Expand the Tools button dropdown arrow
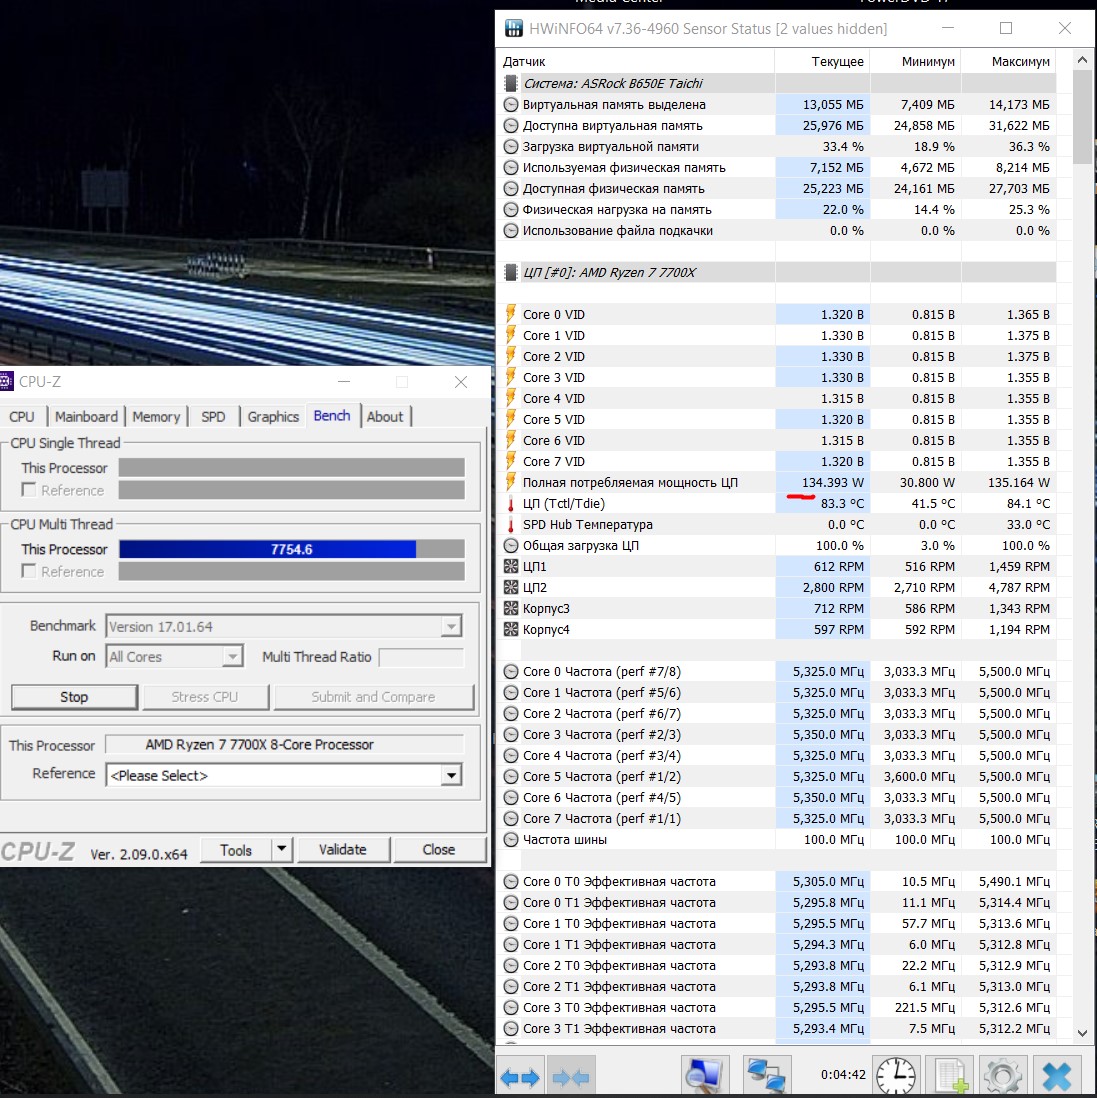Image resolution: width=1097 pixels, height=1098 pixels. pos(282,850)
